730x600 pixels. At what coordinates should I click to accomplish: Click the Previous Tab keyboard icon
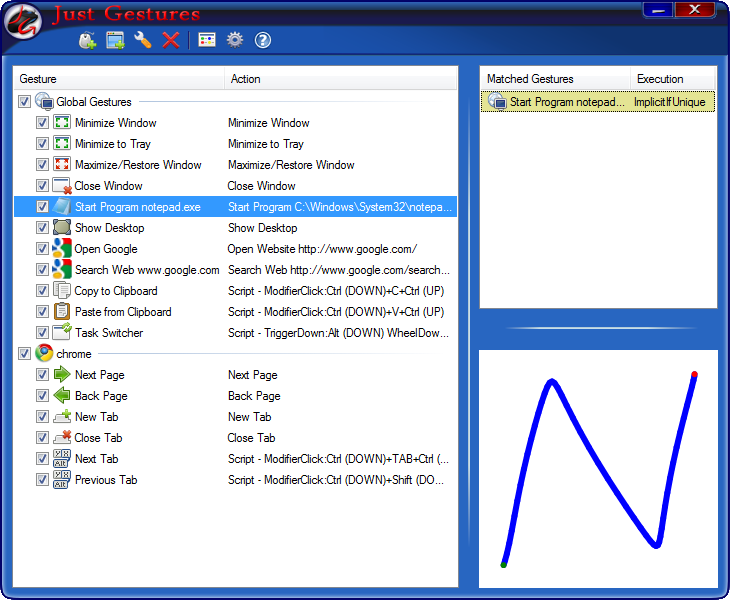click(x=61, y=479)
